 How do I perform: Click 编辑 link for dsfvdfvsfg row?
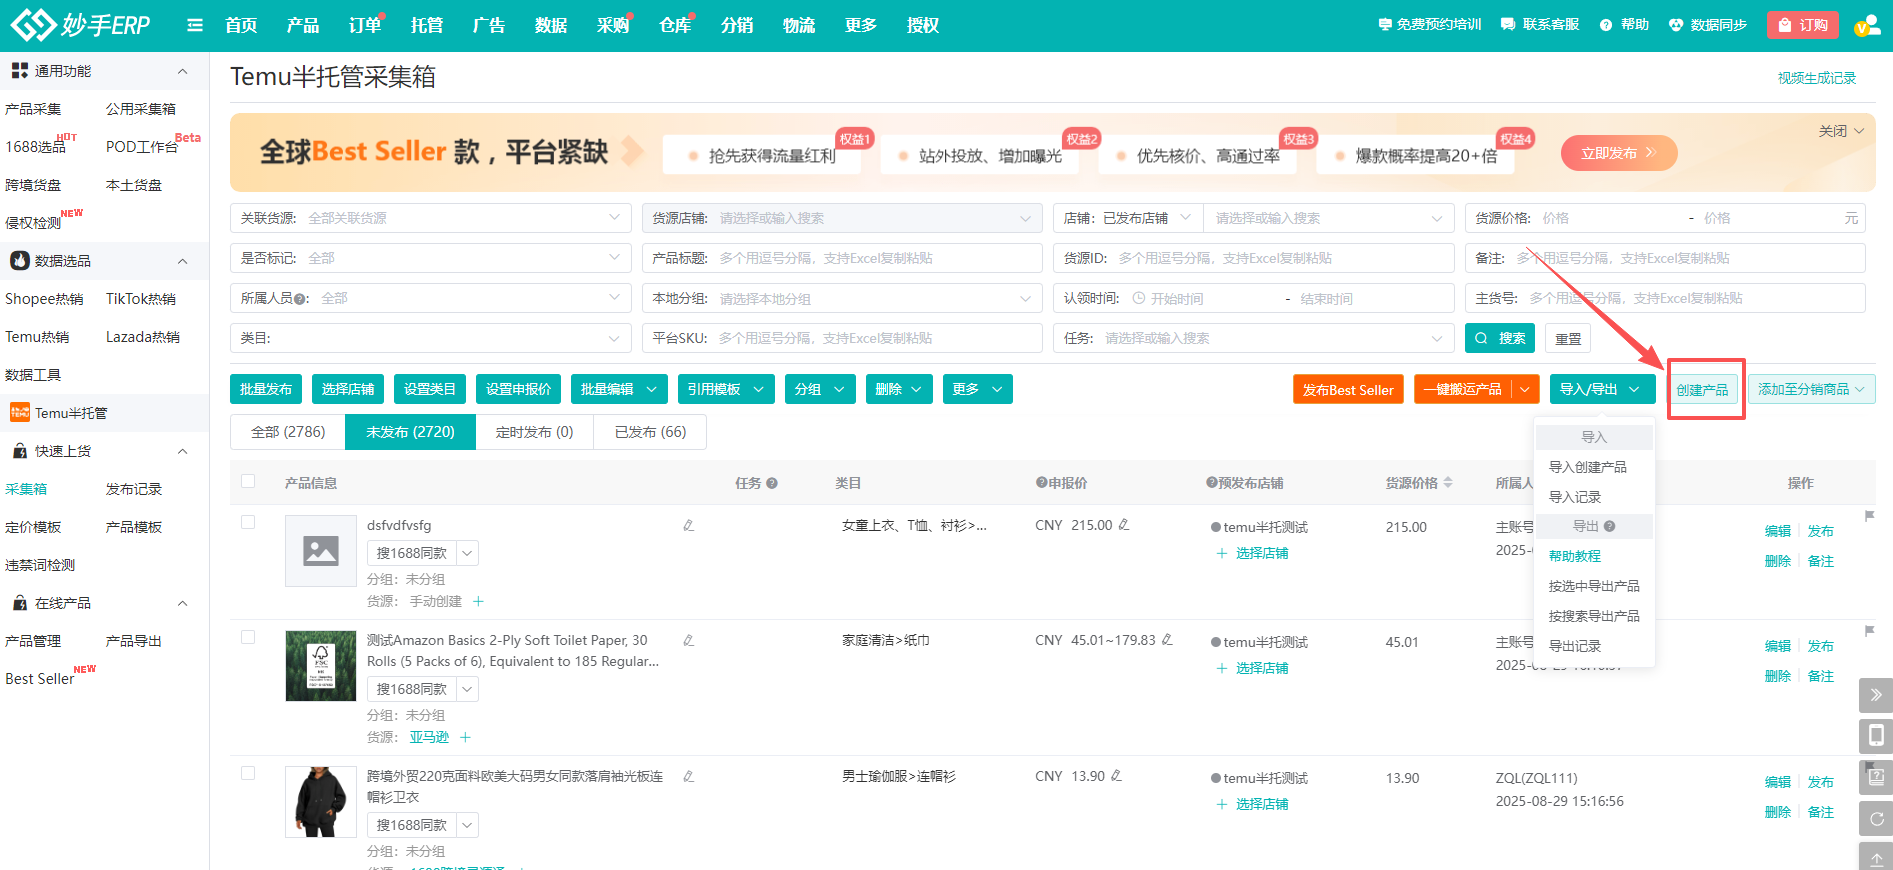(1778, 531)
